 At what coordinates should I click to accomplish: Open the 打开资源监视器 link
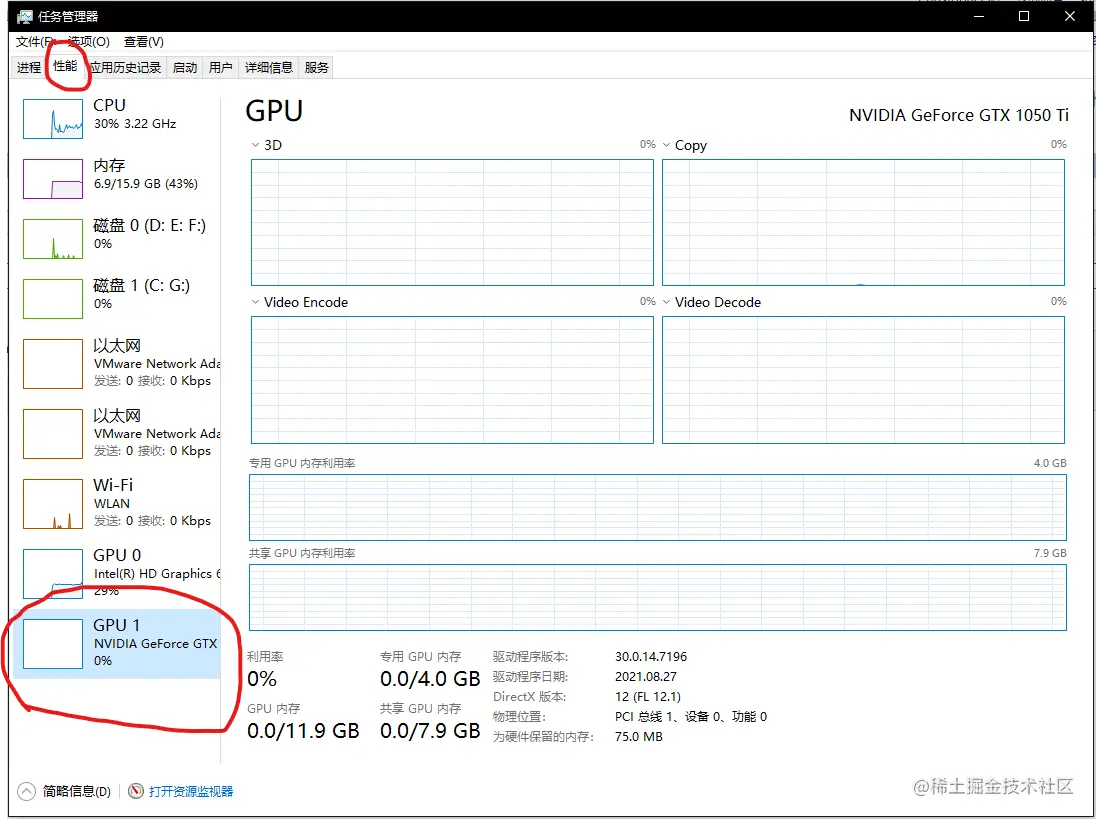pos(191,791)
